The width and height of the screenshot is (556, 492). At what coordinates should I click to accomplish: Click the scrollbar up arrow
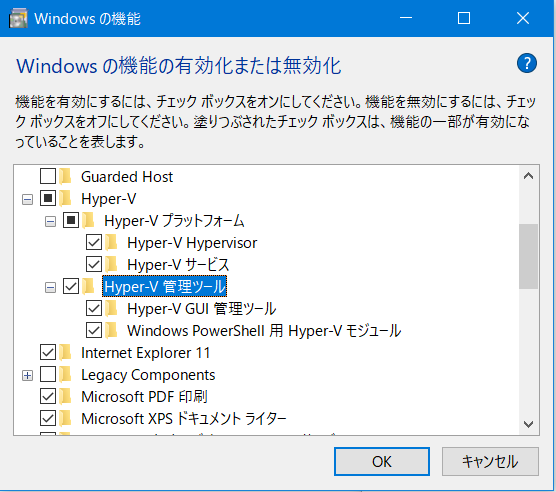click(x=528, y=176)
